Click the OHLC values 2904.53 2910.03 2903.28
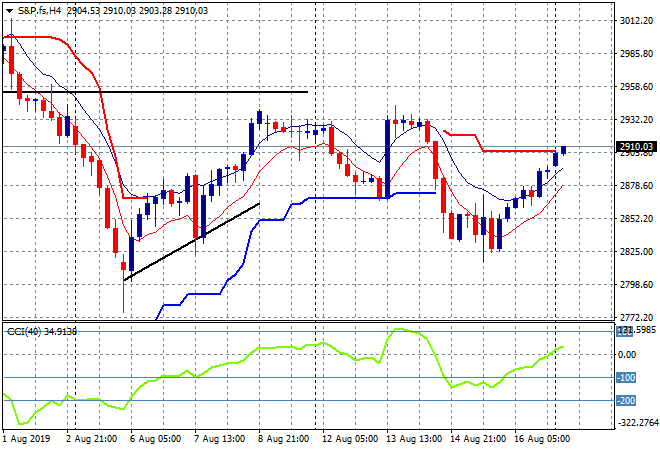The height and width of the screenshot is (450, 660). pos(119,11)
